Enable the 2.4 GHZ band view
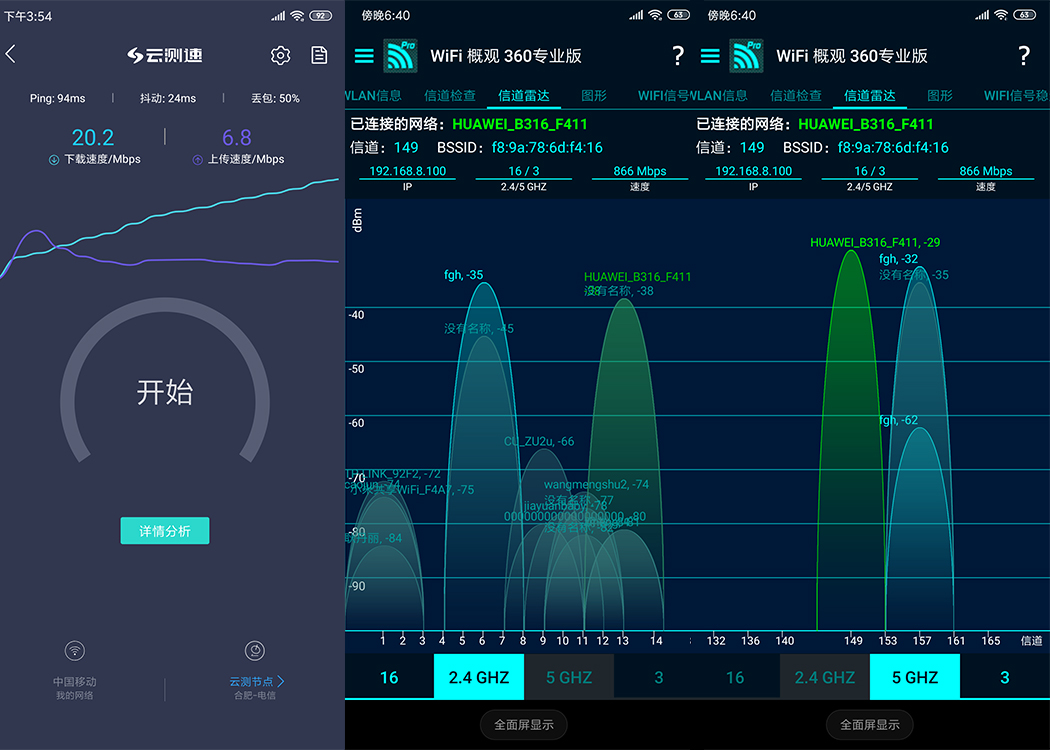The image size is (1050, 750). pyautogui.click(x=478, y=677)
